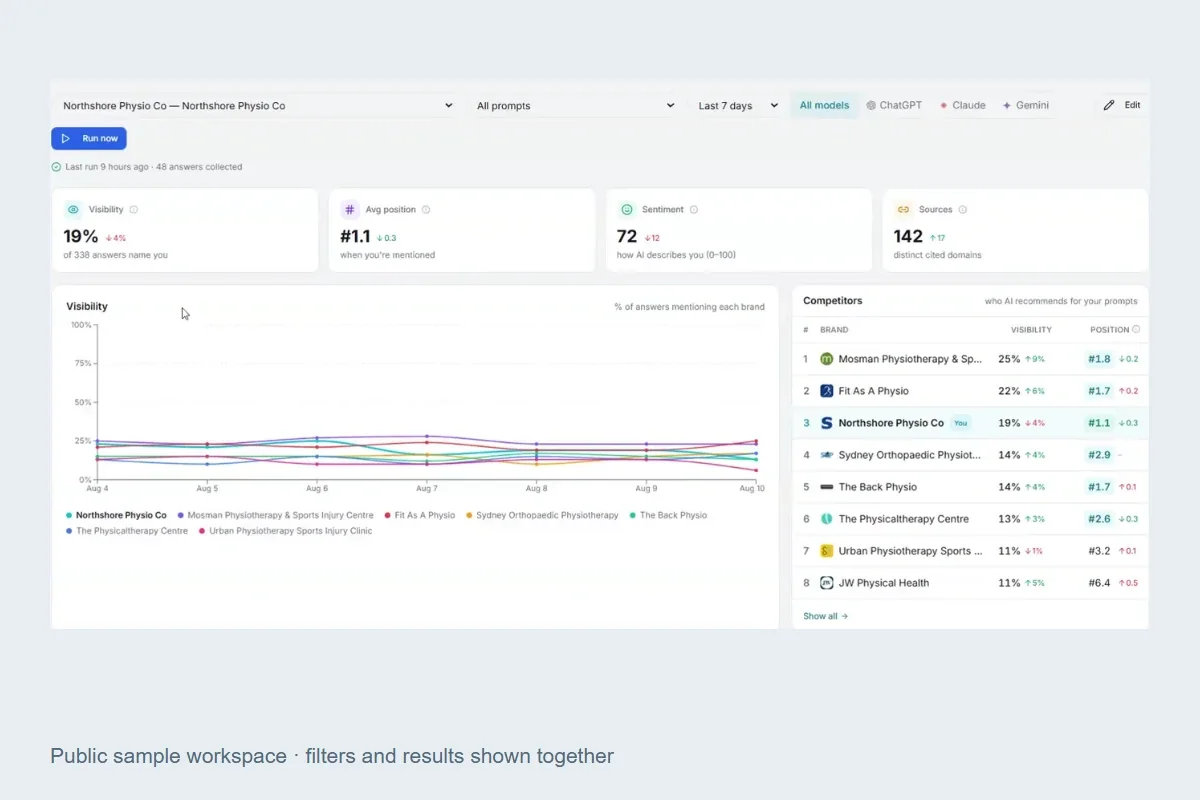Click the Position column info icon
The image size is (1200, 800).
click(x=1136, y=329)
